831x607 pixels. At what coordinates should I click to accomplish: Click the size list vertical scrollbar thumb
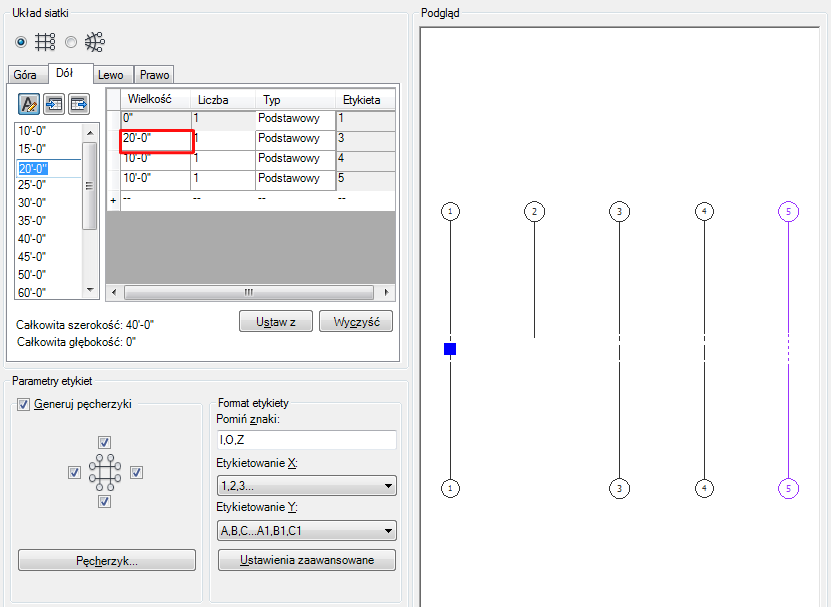click(90, 186)
